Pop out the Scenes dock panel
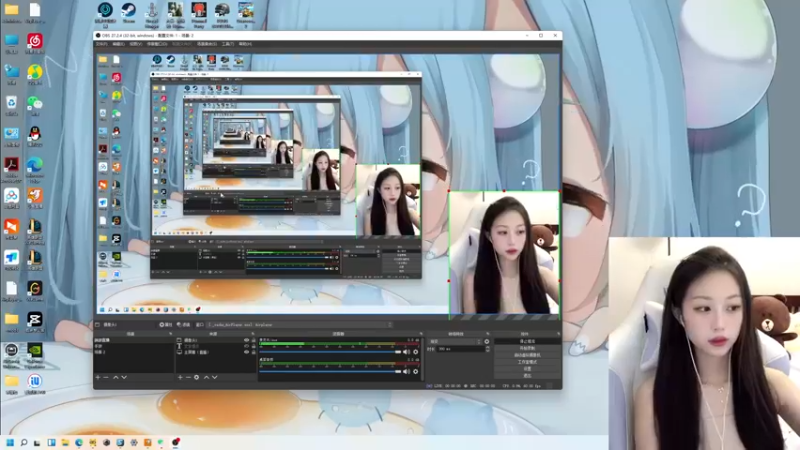 coord(171,334)
